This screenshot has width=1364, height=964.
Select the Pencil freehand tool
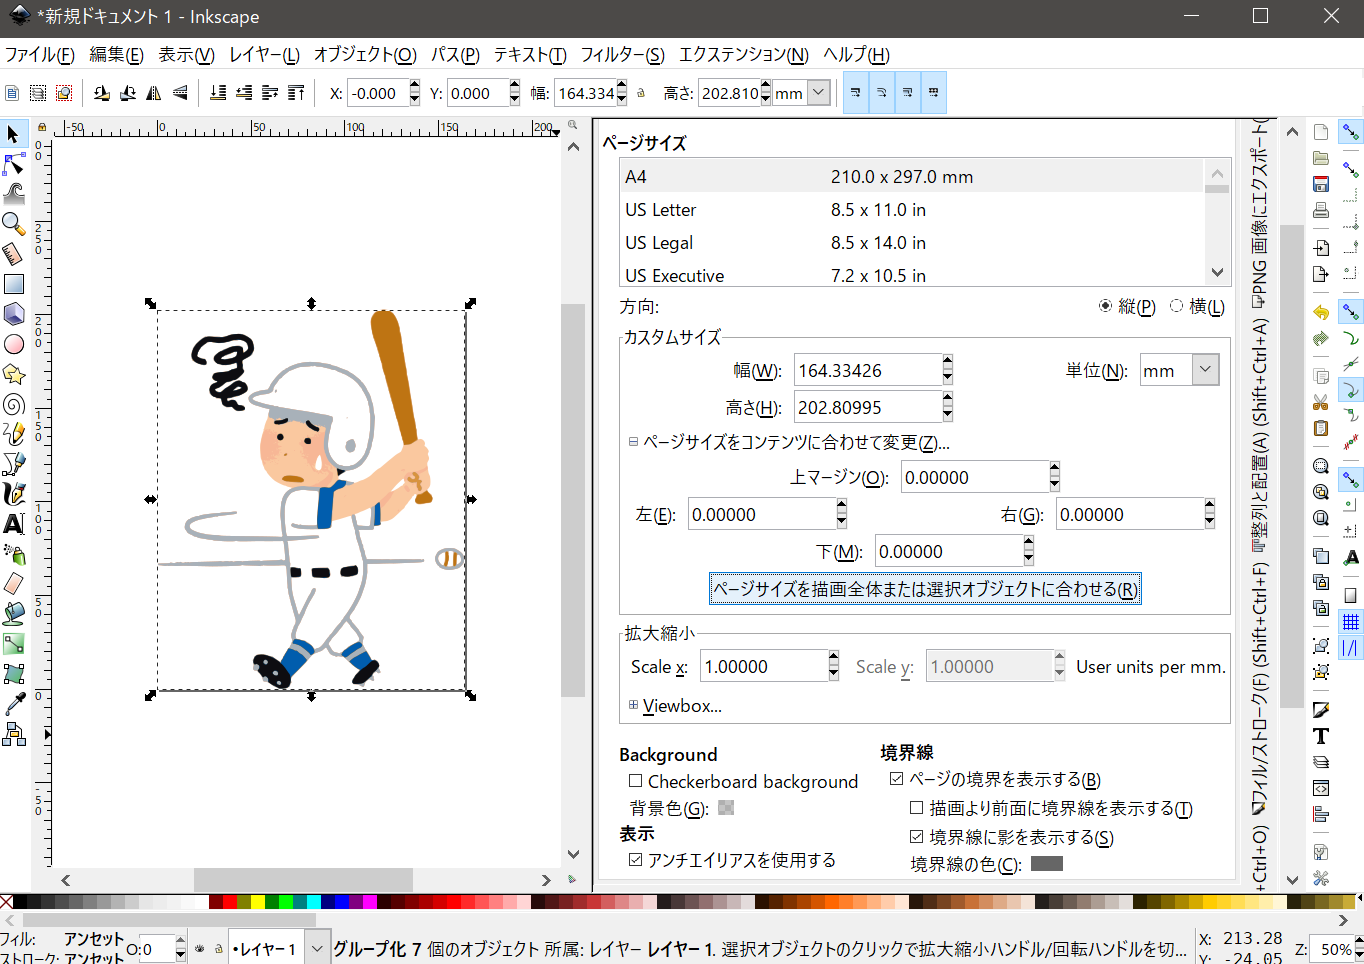(x=13, y=434)
